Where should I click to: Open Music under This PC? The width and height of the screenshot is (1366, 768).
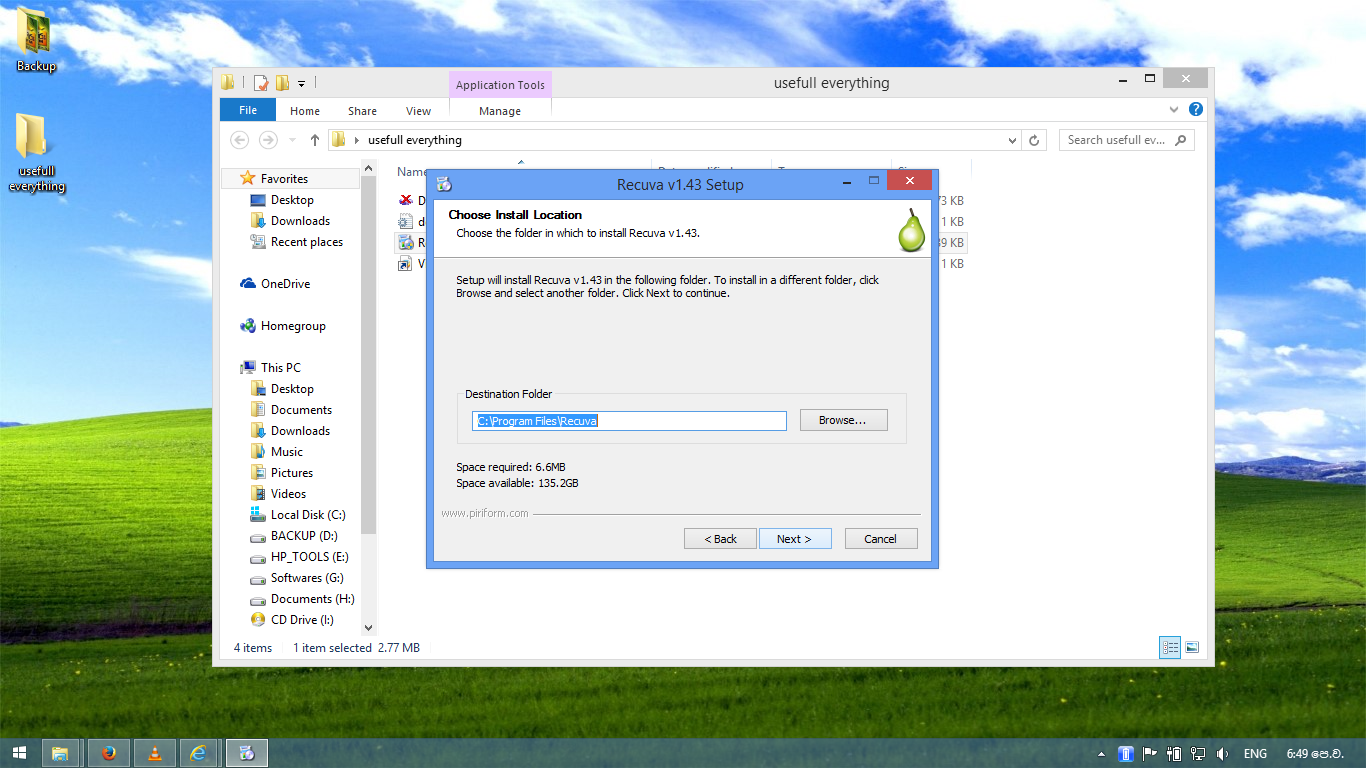286,452
